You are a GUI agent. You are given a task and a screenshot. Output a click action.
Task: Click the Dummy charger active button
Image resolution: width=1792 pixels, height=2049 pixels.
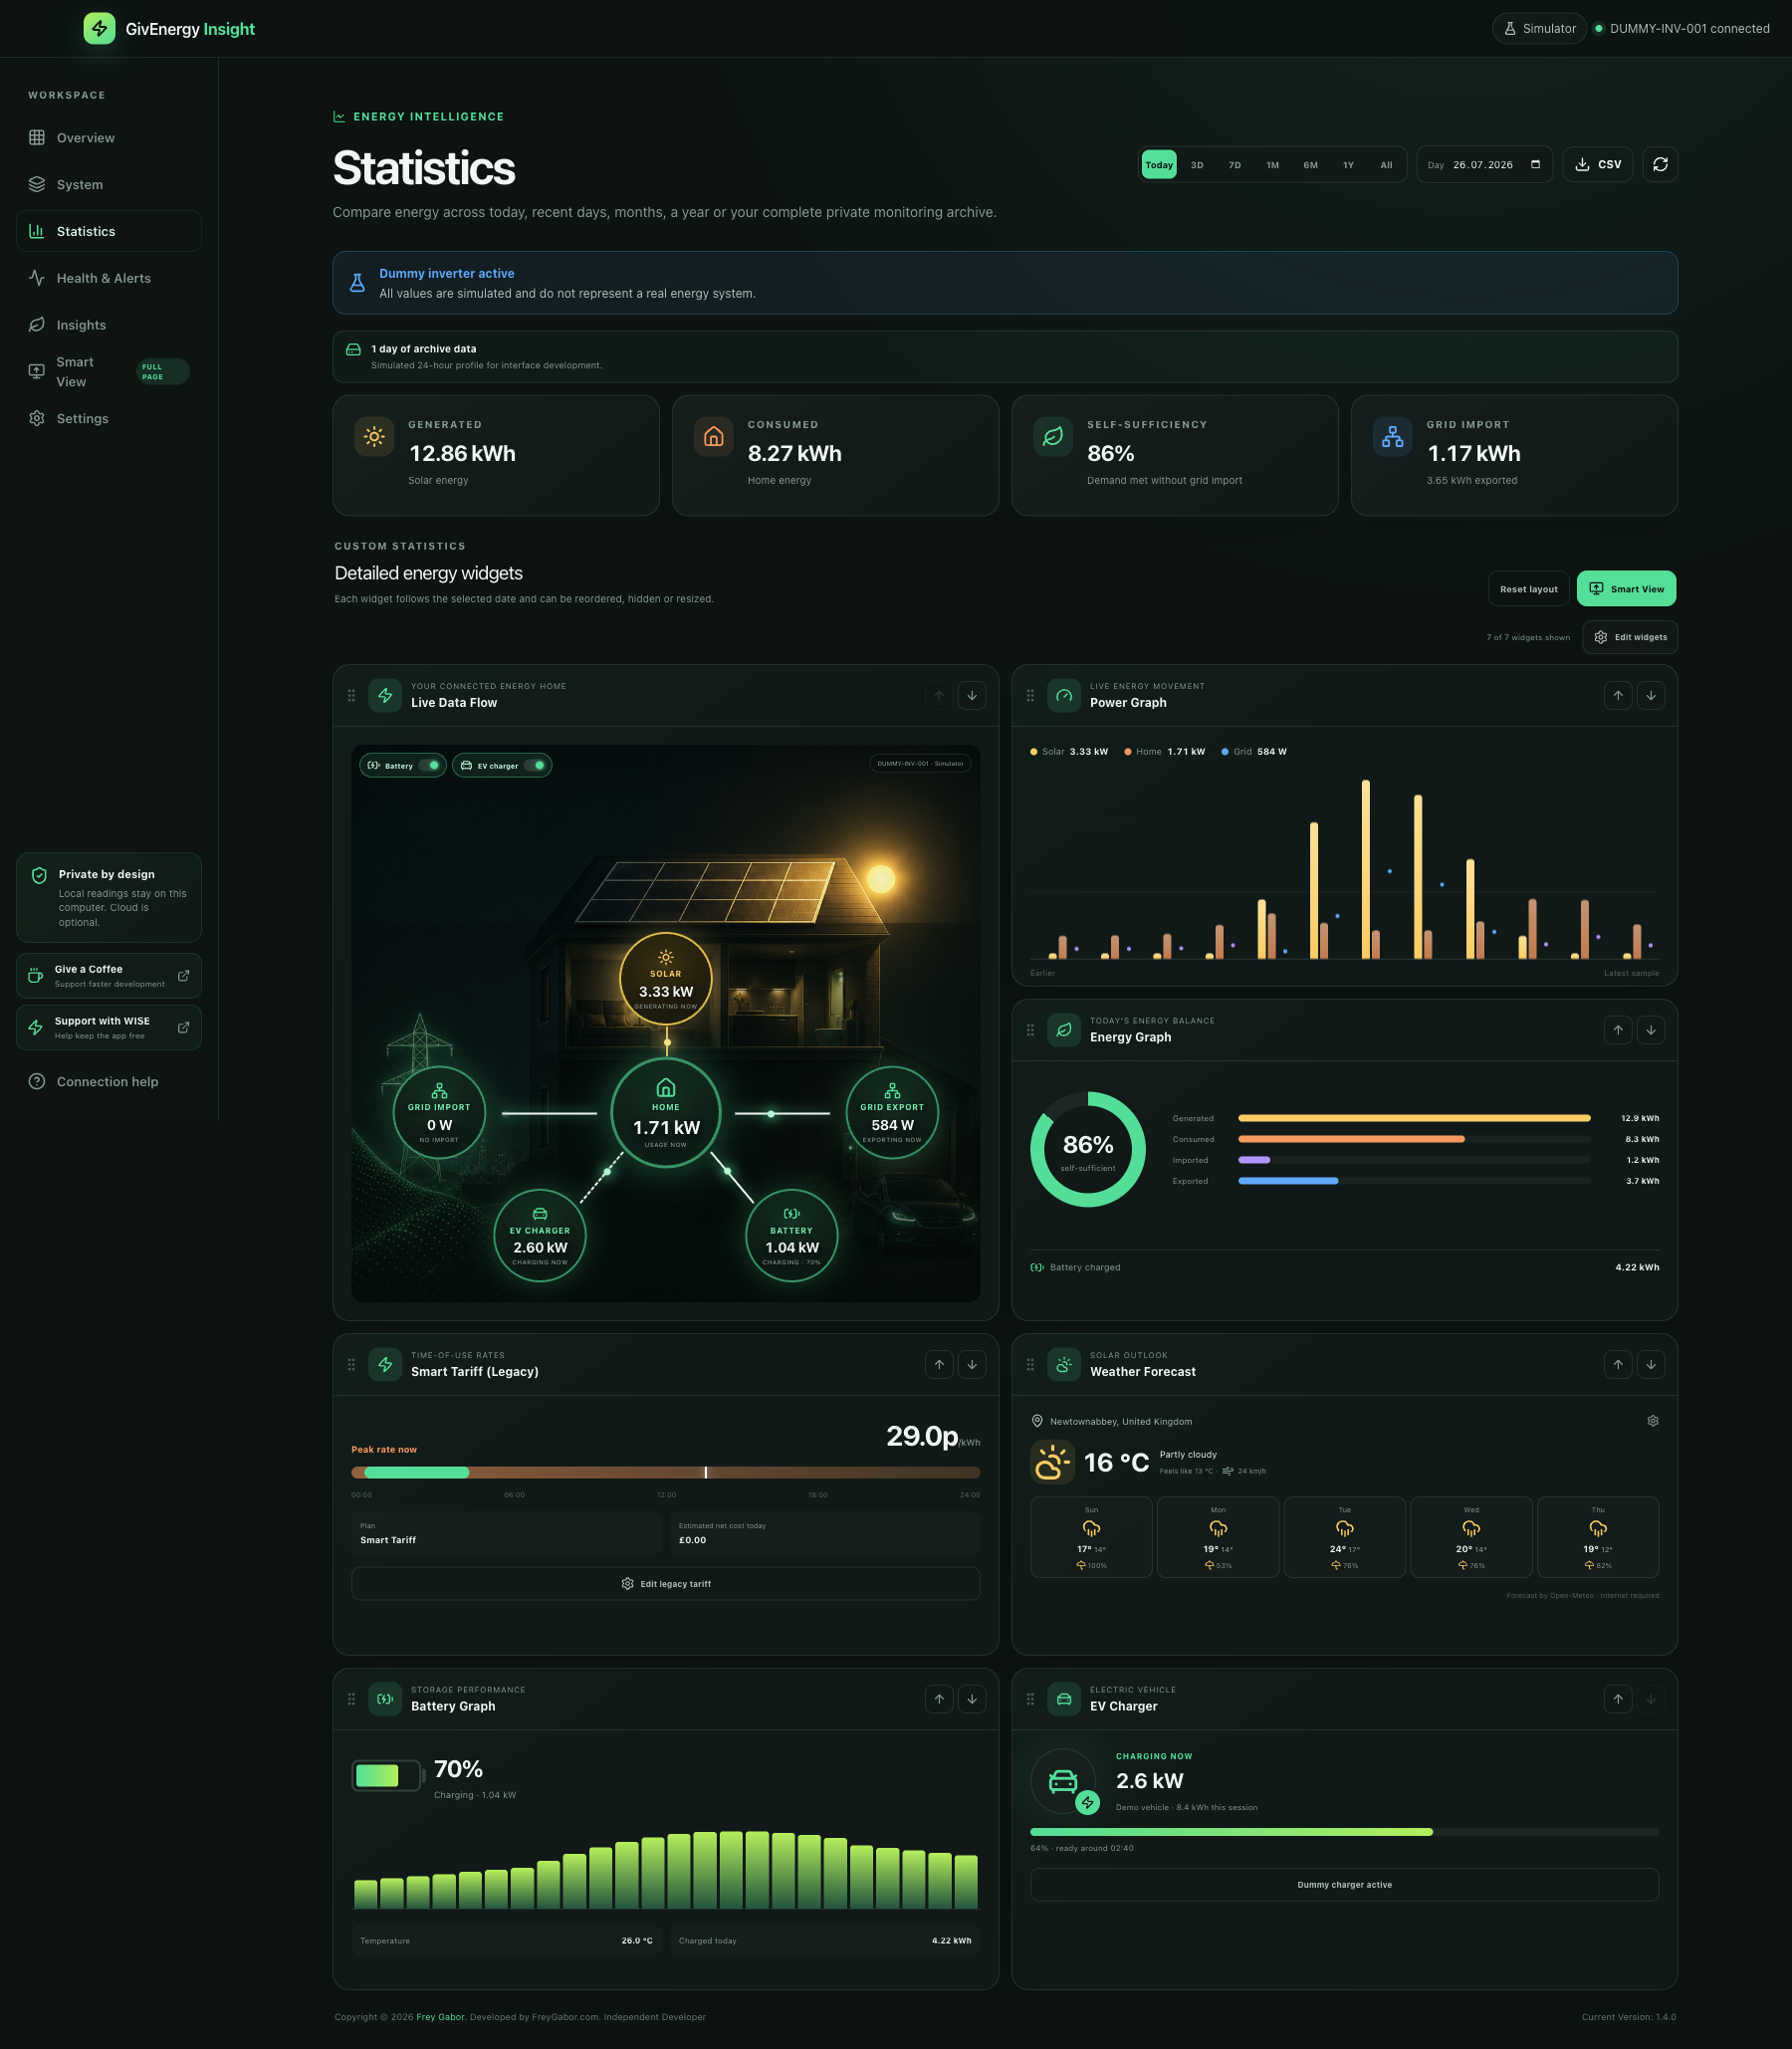click(1344, 1885)
